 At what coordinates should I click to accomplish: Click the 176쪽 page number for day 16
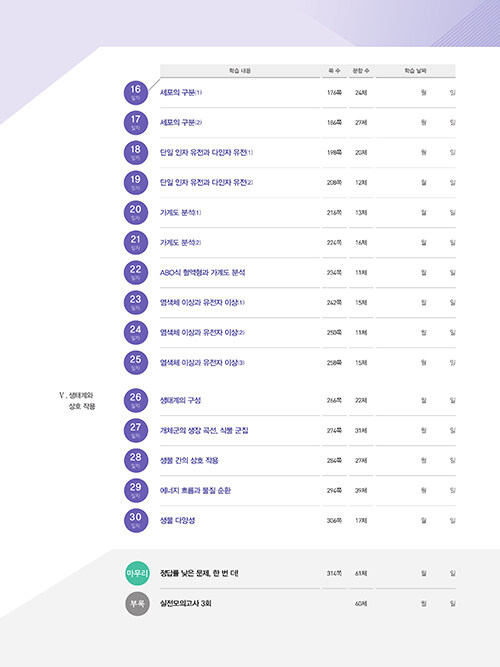tap(334, 92)
